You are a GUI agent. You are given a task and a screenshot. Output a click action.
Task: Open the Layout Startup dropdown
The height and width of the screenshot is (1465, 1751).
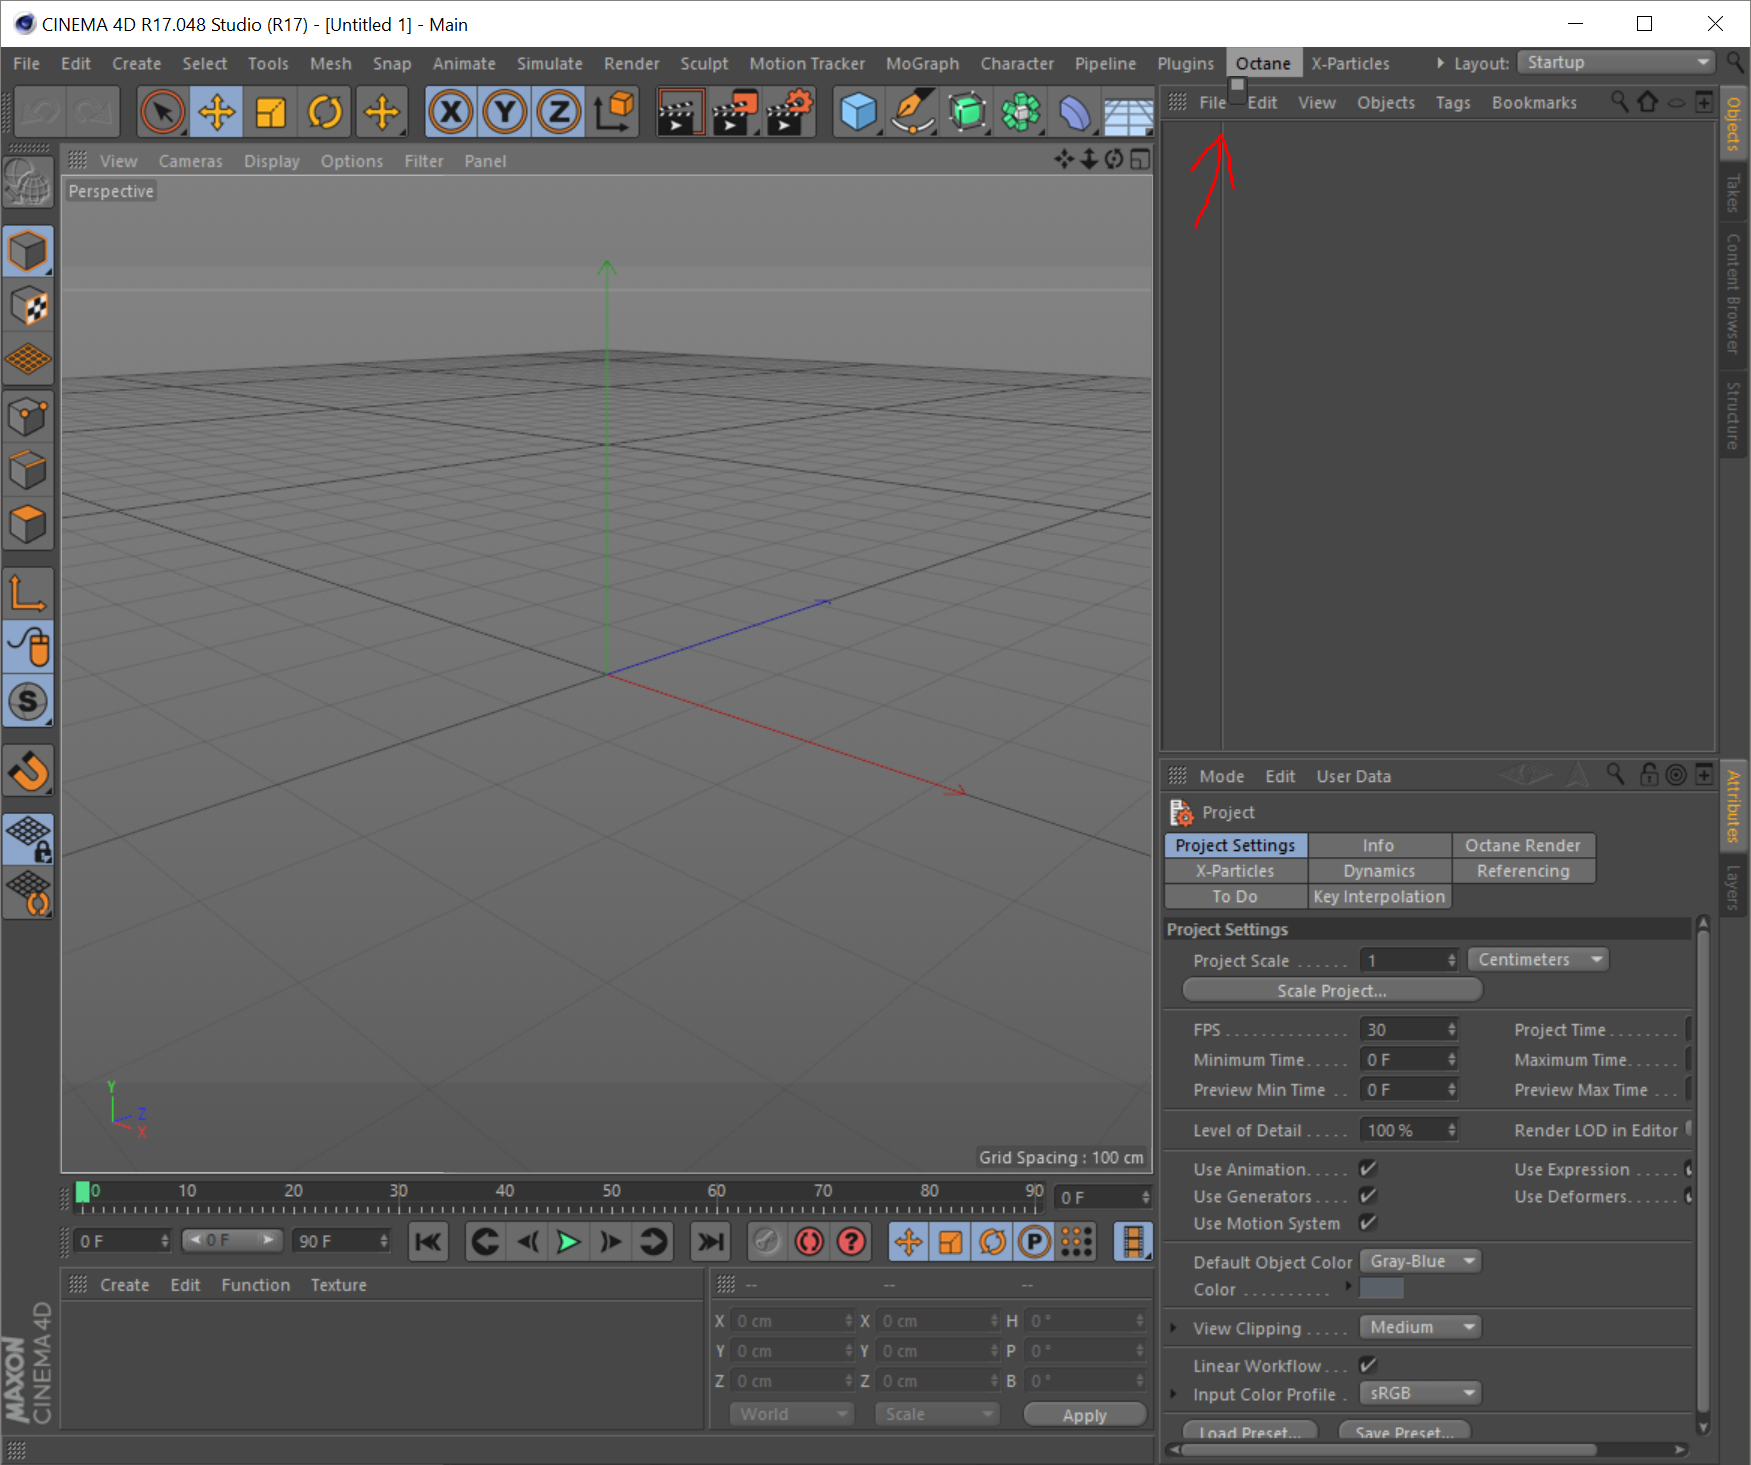[x=1616, y=62]
